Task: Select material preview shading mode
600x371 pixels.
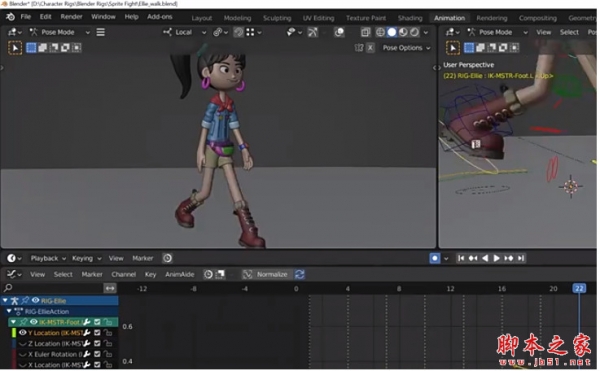Action: [403, 32]
